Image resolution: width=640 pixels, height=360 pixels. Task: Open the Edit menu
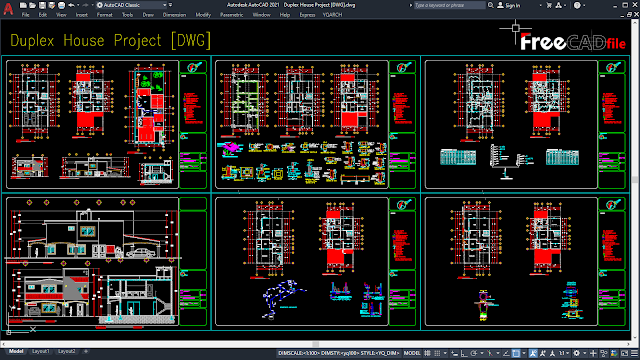[42, 15]
